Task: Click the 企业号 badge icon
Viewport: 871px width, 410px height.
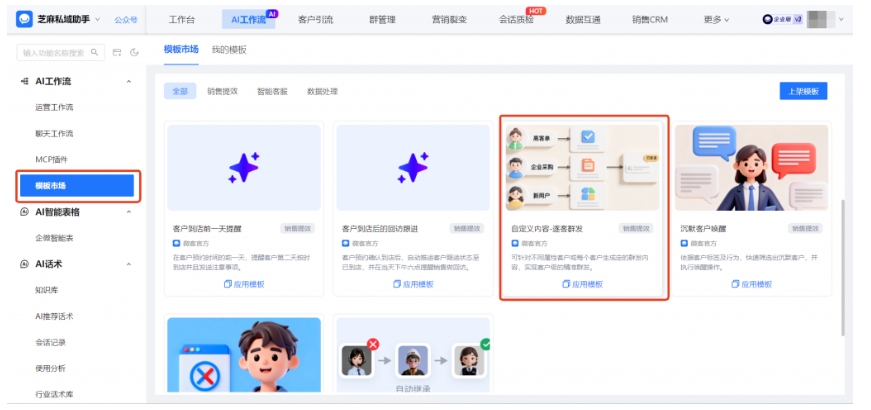Action: pyautogui.click(x=782, y=19)
